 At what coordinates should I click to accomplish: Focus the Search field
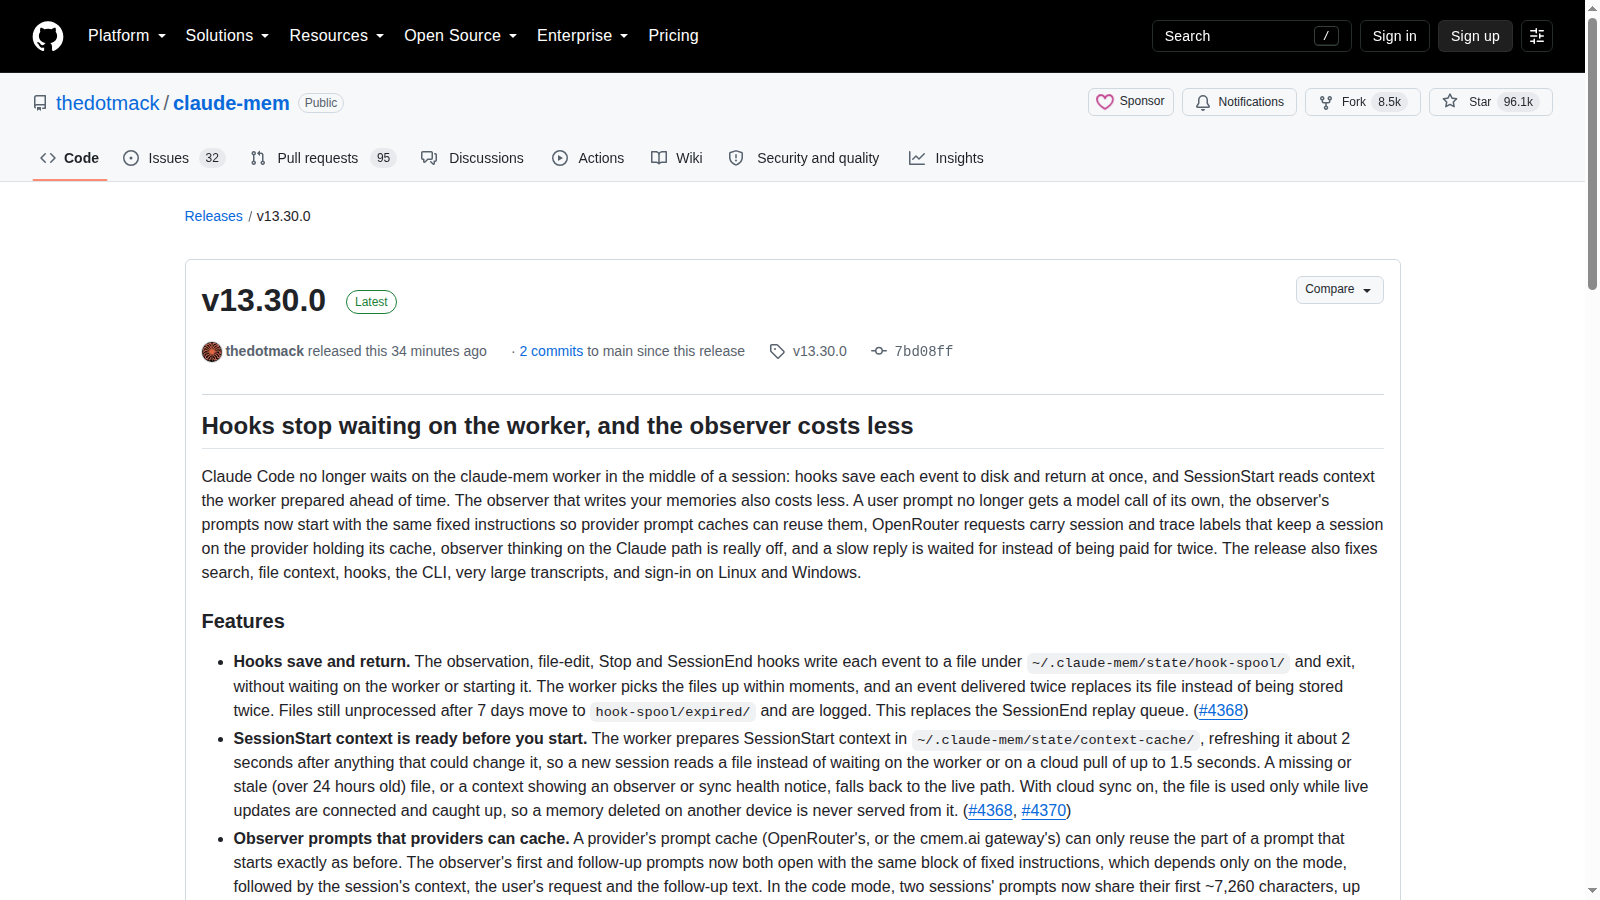(x=1252, y=36)
